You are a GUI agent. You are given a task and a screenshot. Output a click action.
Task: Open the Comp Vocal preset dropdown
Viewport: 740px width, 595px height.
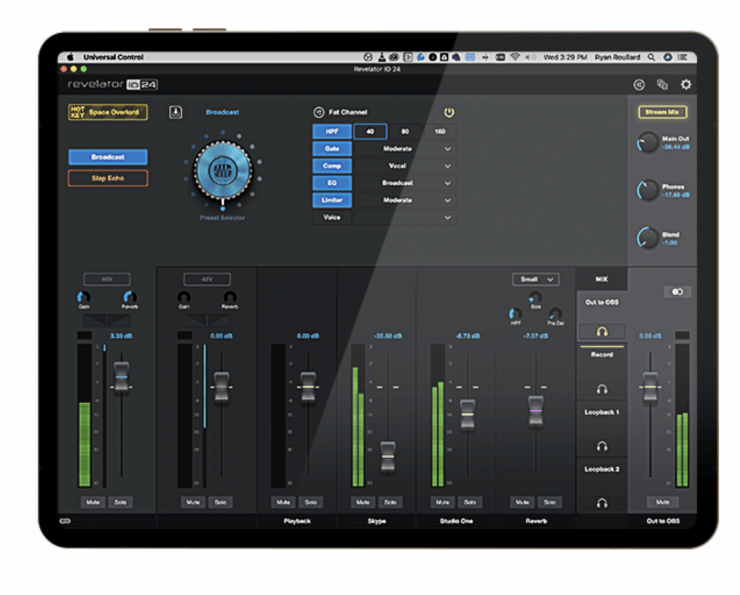447,166
